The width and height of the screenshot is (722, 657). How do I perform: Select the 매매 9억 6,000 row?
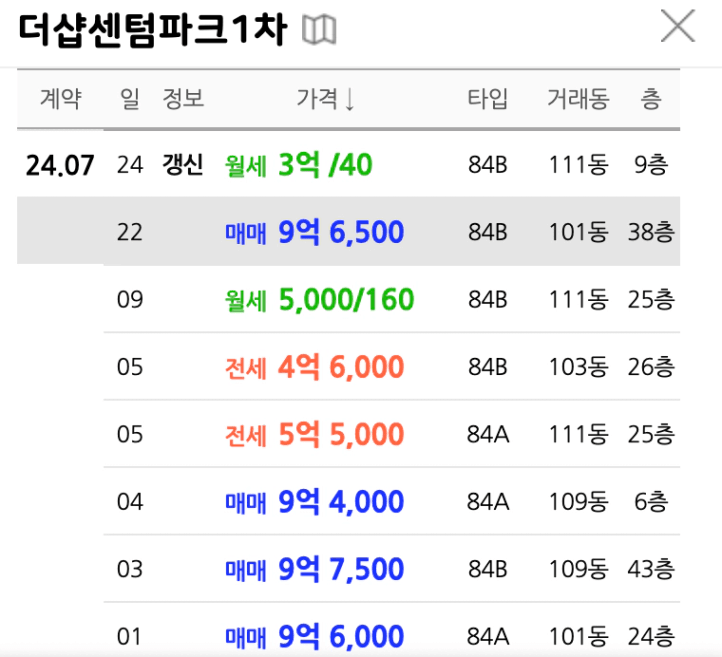point(391,629)
